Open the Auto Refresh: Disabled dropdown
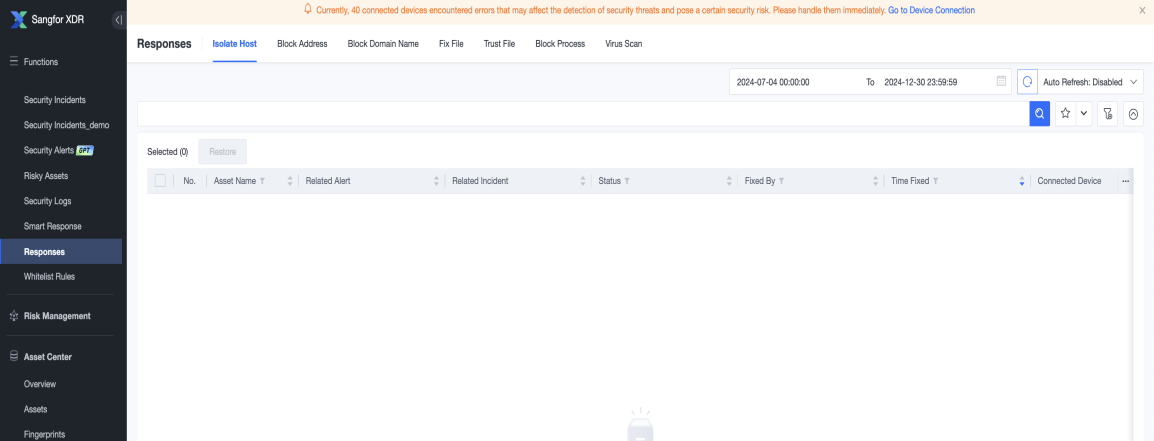Viewport: 1154px width, 441px height. click(1091, 82)
